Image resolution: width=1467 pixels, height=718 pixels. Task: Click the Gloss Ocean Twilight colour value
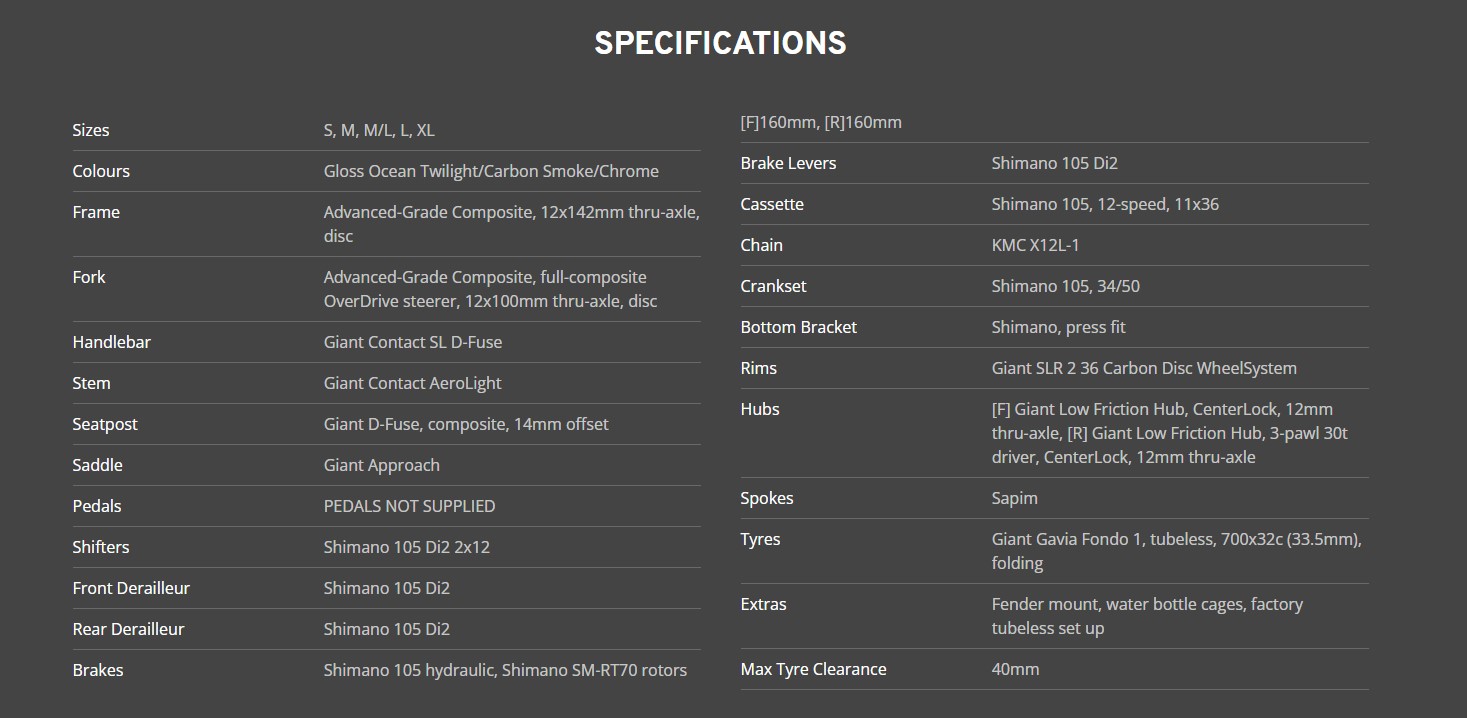tap(490, 171)
